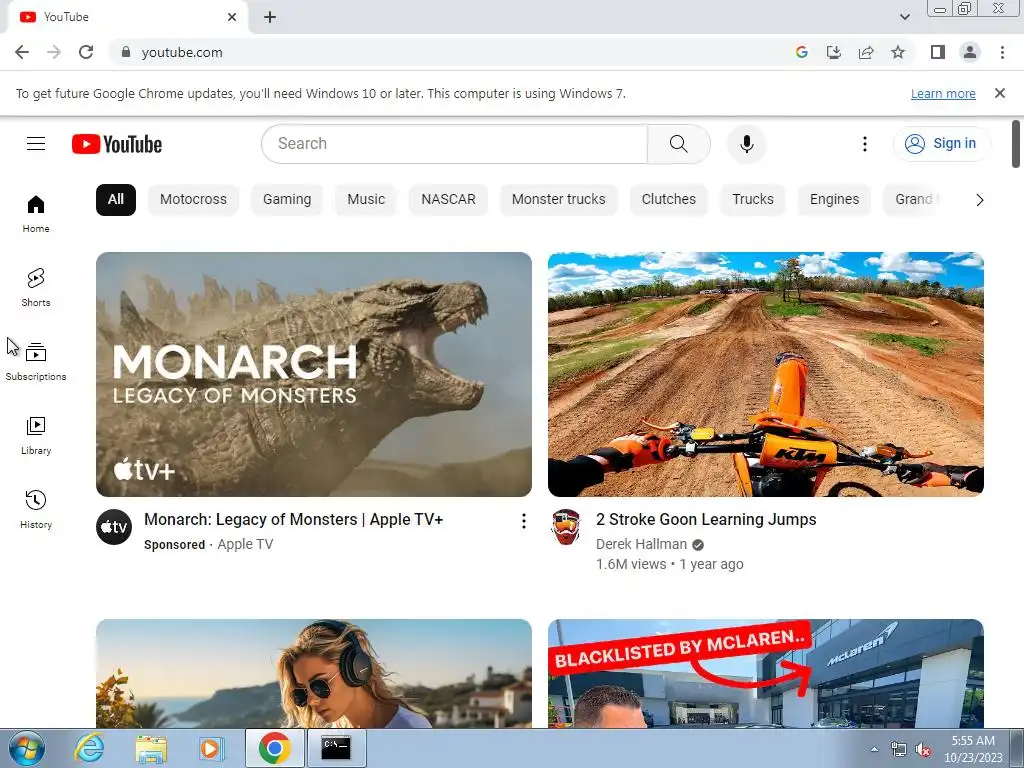This screenshot has height=768, width=1024.
Task: Open History in the sidebar
Action: [x=36, y=509]
